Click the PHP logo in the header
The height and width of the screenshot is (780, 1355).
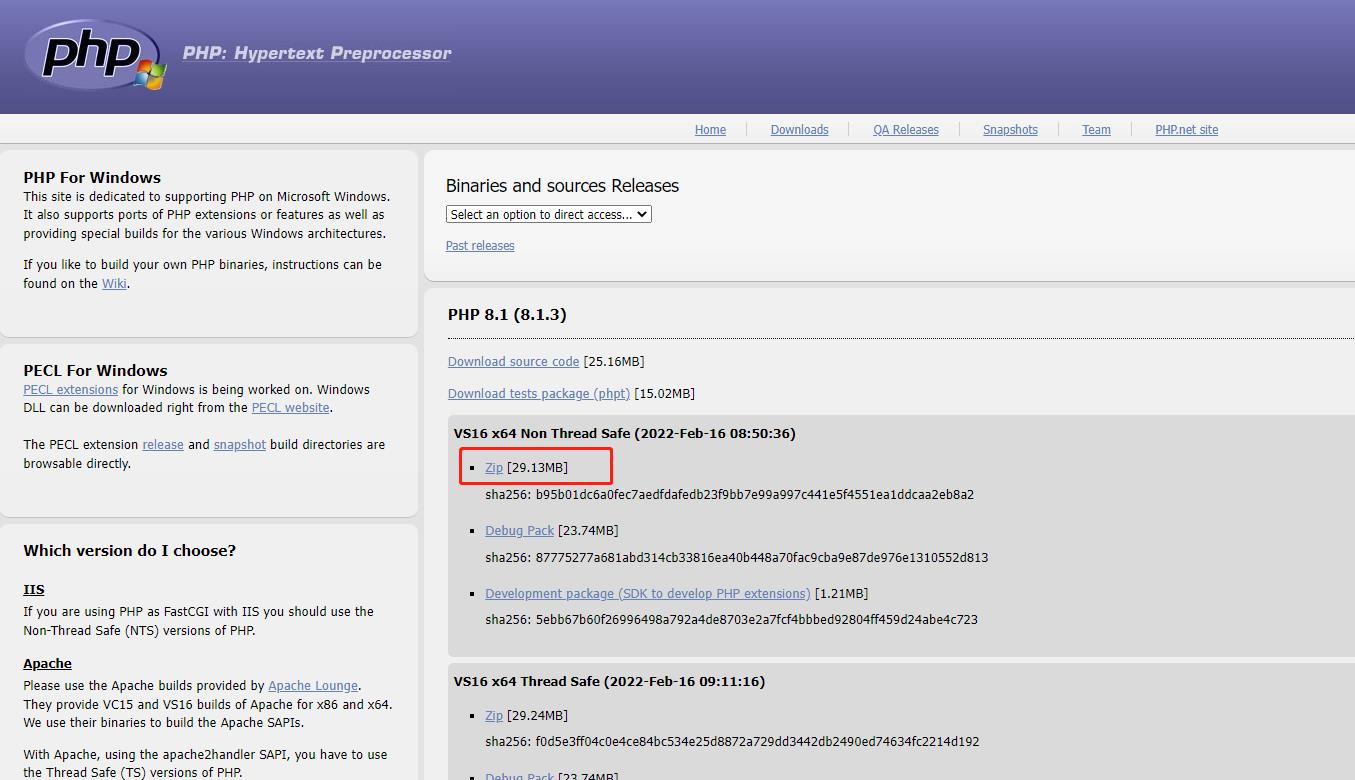95,55
